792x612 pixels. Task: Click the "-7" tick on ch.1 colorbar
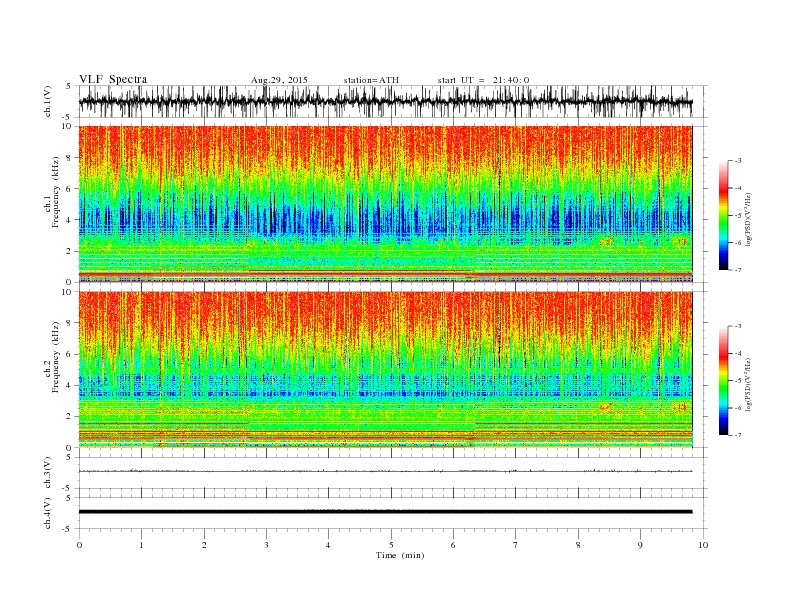click(738, 270)
